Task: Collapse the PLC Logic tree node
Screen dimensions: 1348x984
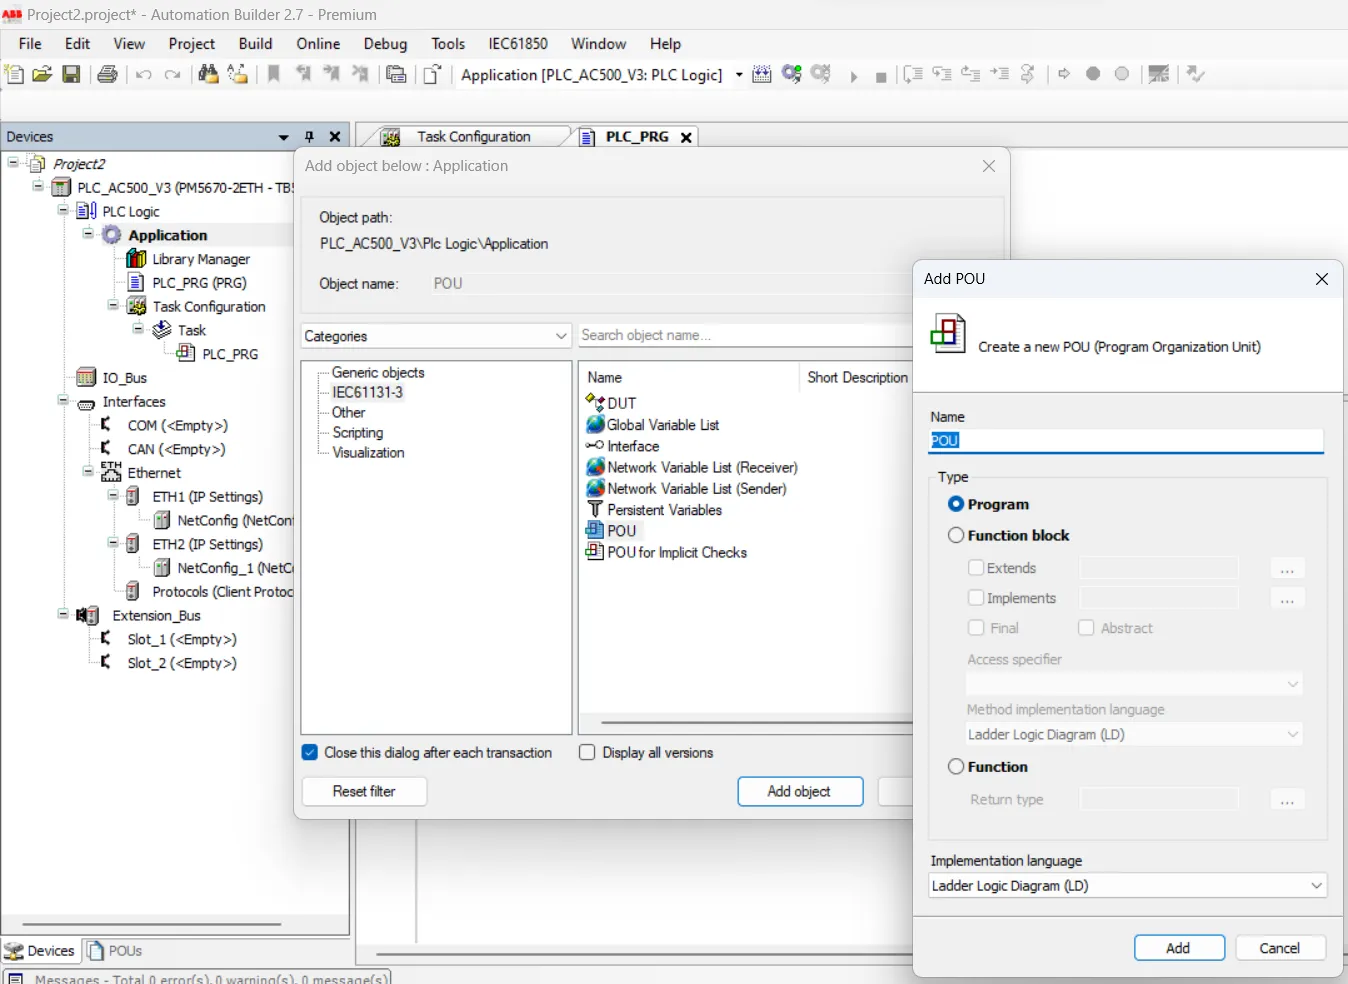Action: click(63, 211)
